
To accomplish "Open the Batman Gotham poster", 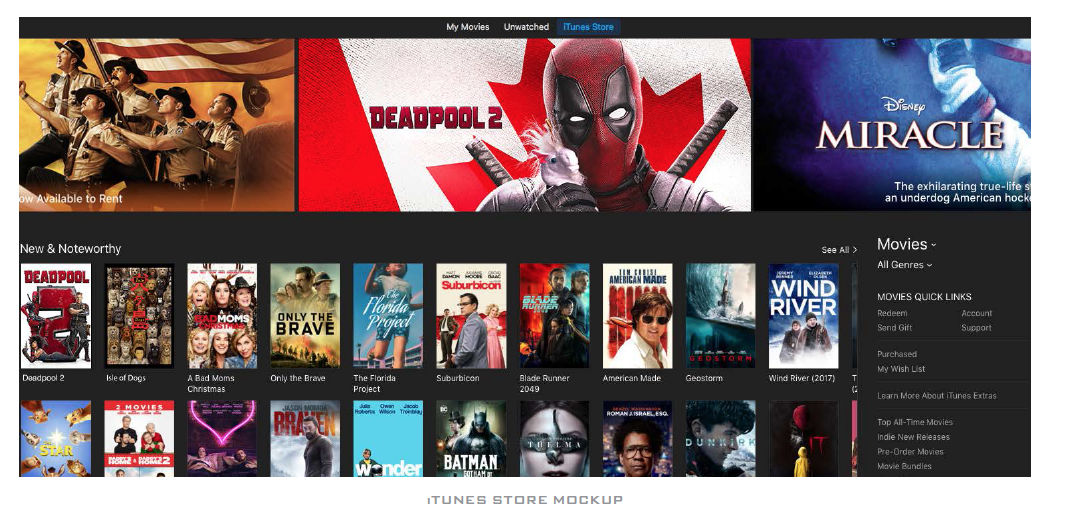I will coord(471,438).
